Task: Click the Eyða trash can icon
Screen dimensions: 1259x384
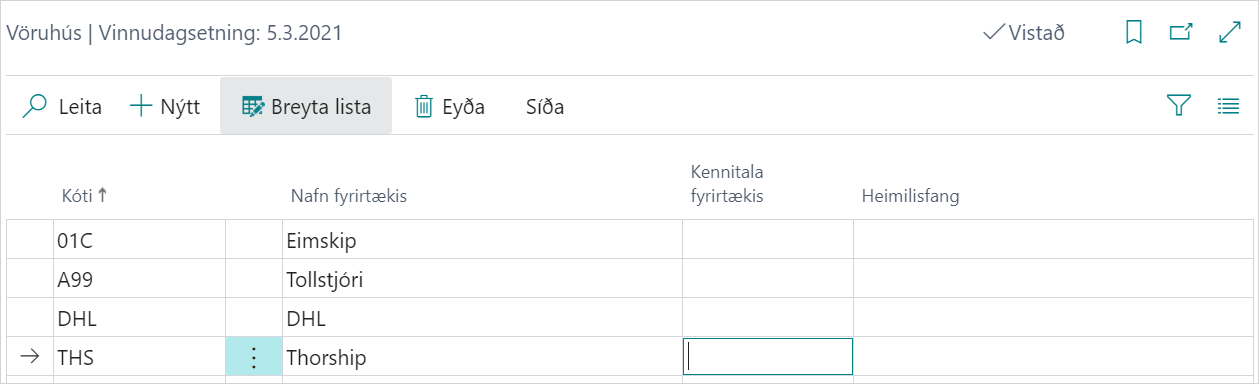Action: point(424,106)
